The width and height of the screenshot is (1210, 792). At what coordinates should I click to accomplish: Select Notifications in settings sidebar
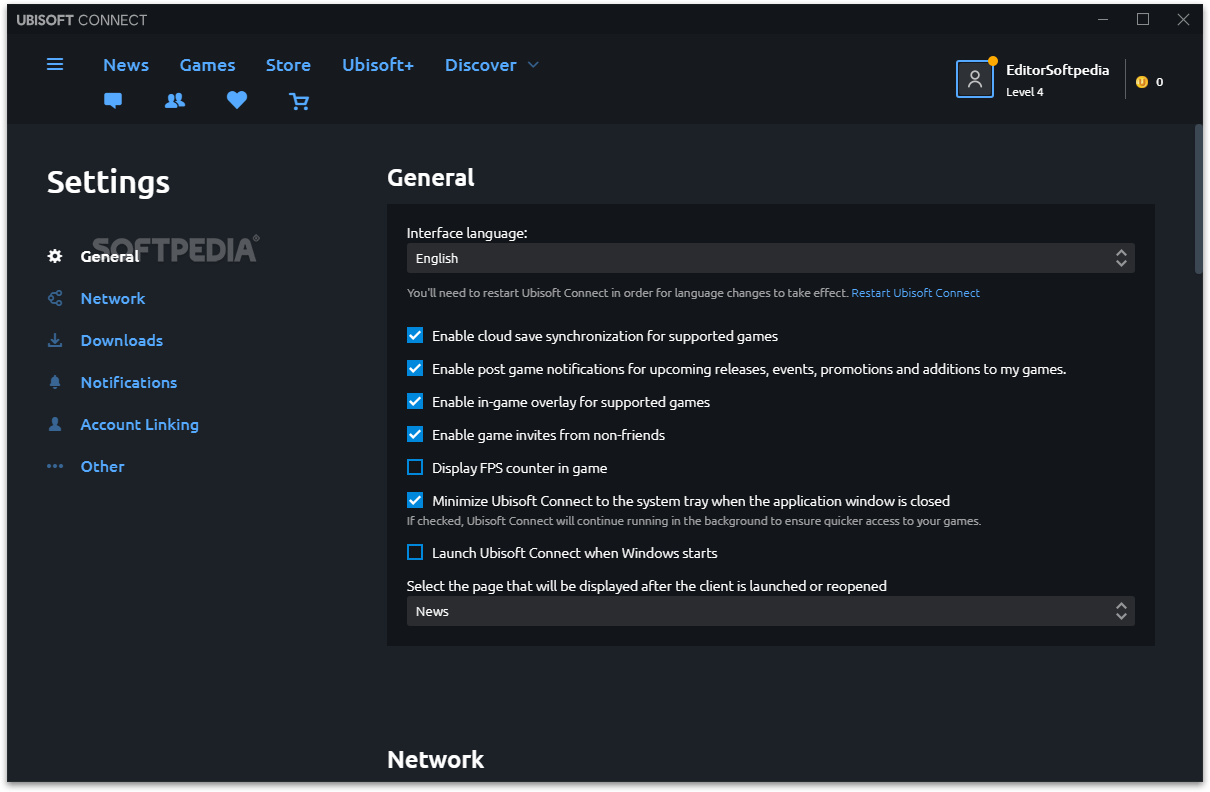pos(129,382)
